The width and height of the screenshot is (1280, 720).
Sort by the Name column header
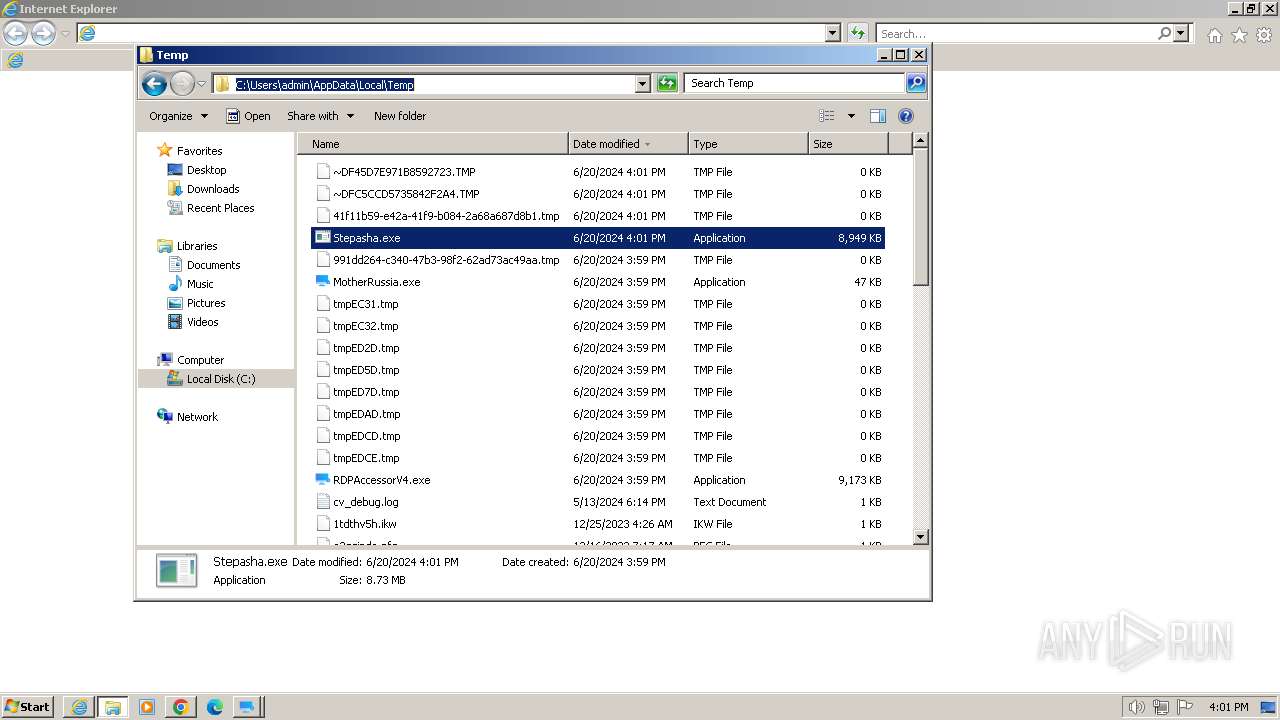tap(433, 144)
